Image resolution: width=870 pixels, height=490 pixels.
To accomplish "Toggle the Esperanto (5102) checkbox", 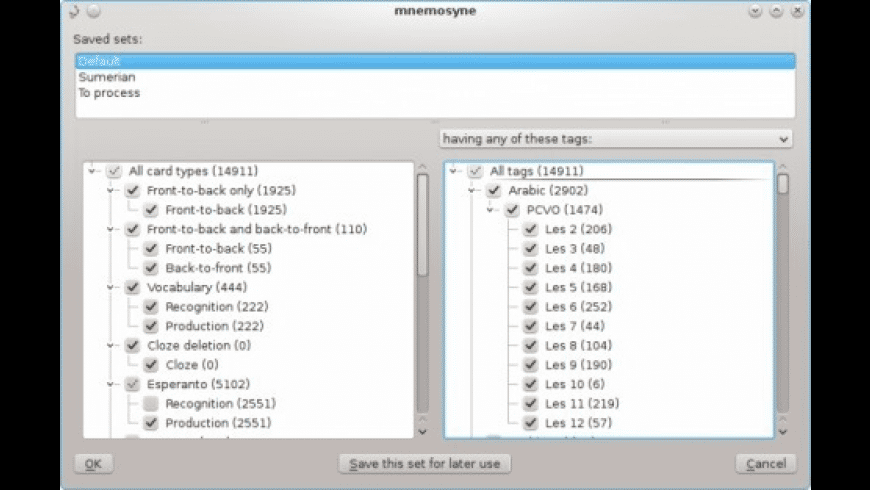I will click(x=132, y=384).
